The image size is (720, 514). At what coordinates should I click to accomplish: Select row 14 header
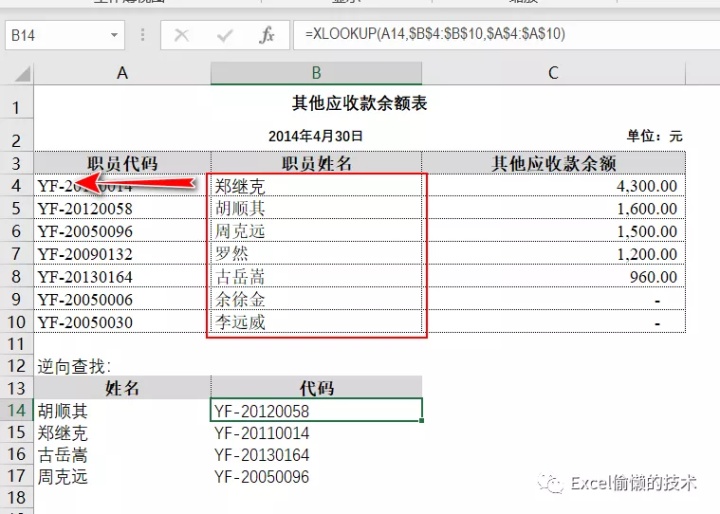(x=17, y=410)
